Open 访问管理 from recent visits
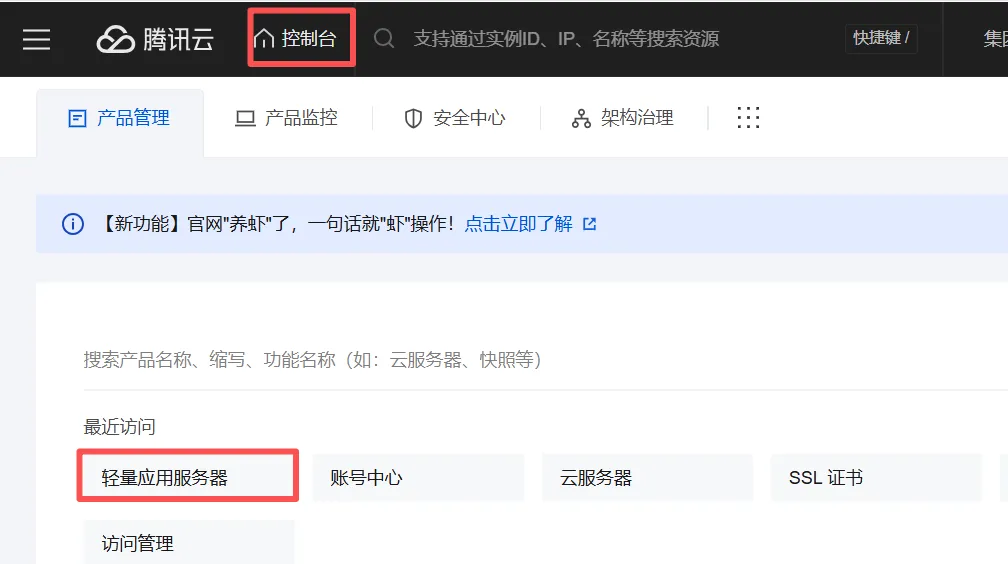Image resolution: width=1008 pixels, height=564 pixels. tap(188, 543)
